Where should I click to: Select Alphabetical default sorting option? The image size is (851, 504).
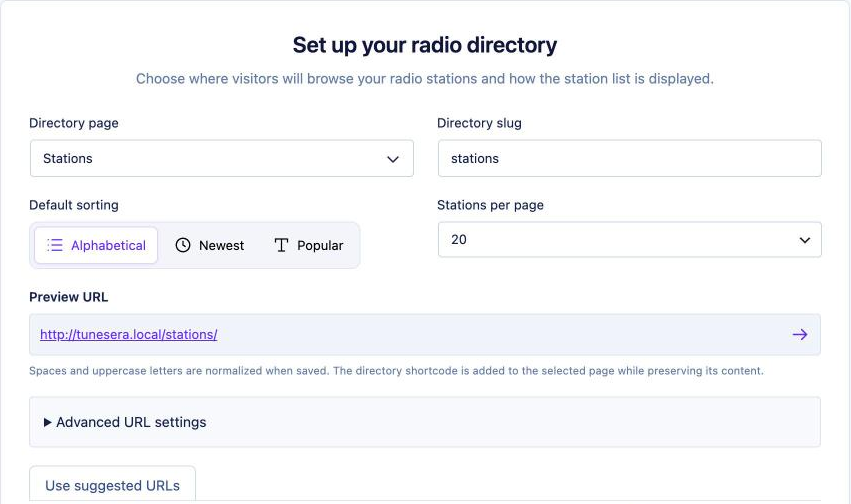pos(96,245)
